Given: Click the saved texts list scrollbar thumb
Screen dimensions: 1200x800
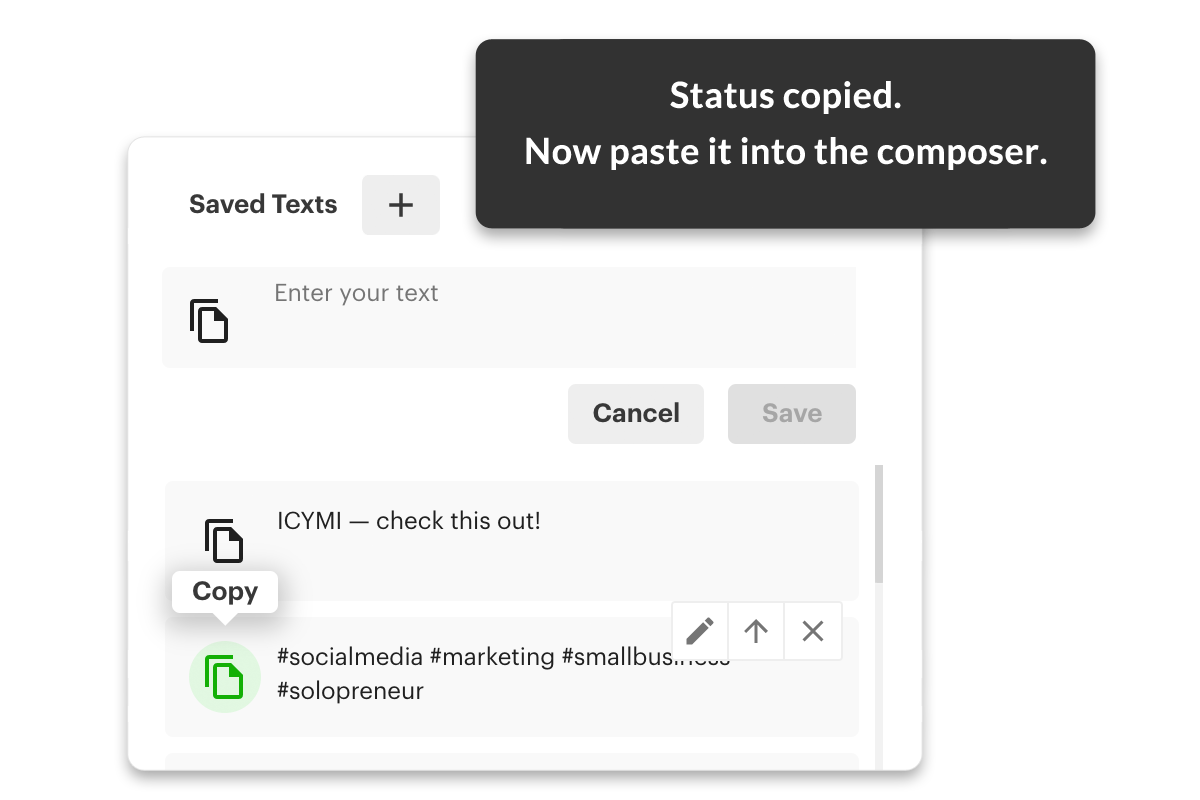Looking at the screenshot, I should tap(879, 523).
